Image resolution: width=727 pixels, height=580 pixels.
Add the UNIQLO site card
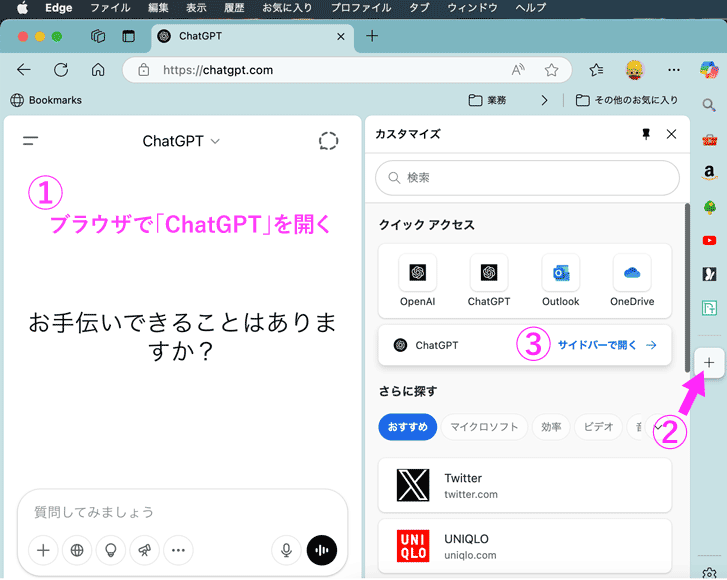[x=525, y=546]
